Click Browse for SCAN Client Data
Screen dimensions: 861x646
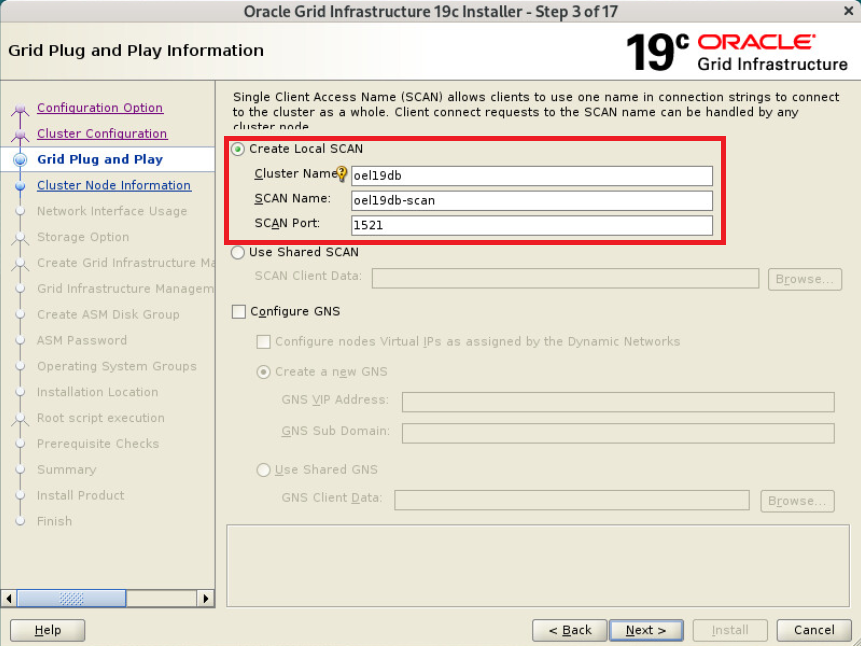(x=805, y=279)
